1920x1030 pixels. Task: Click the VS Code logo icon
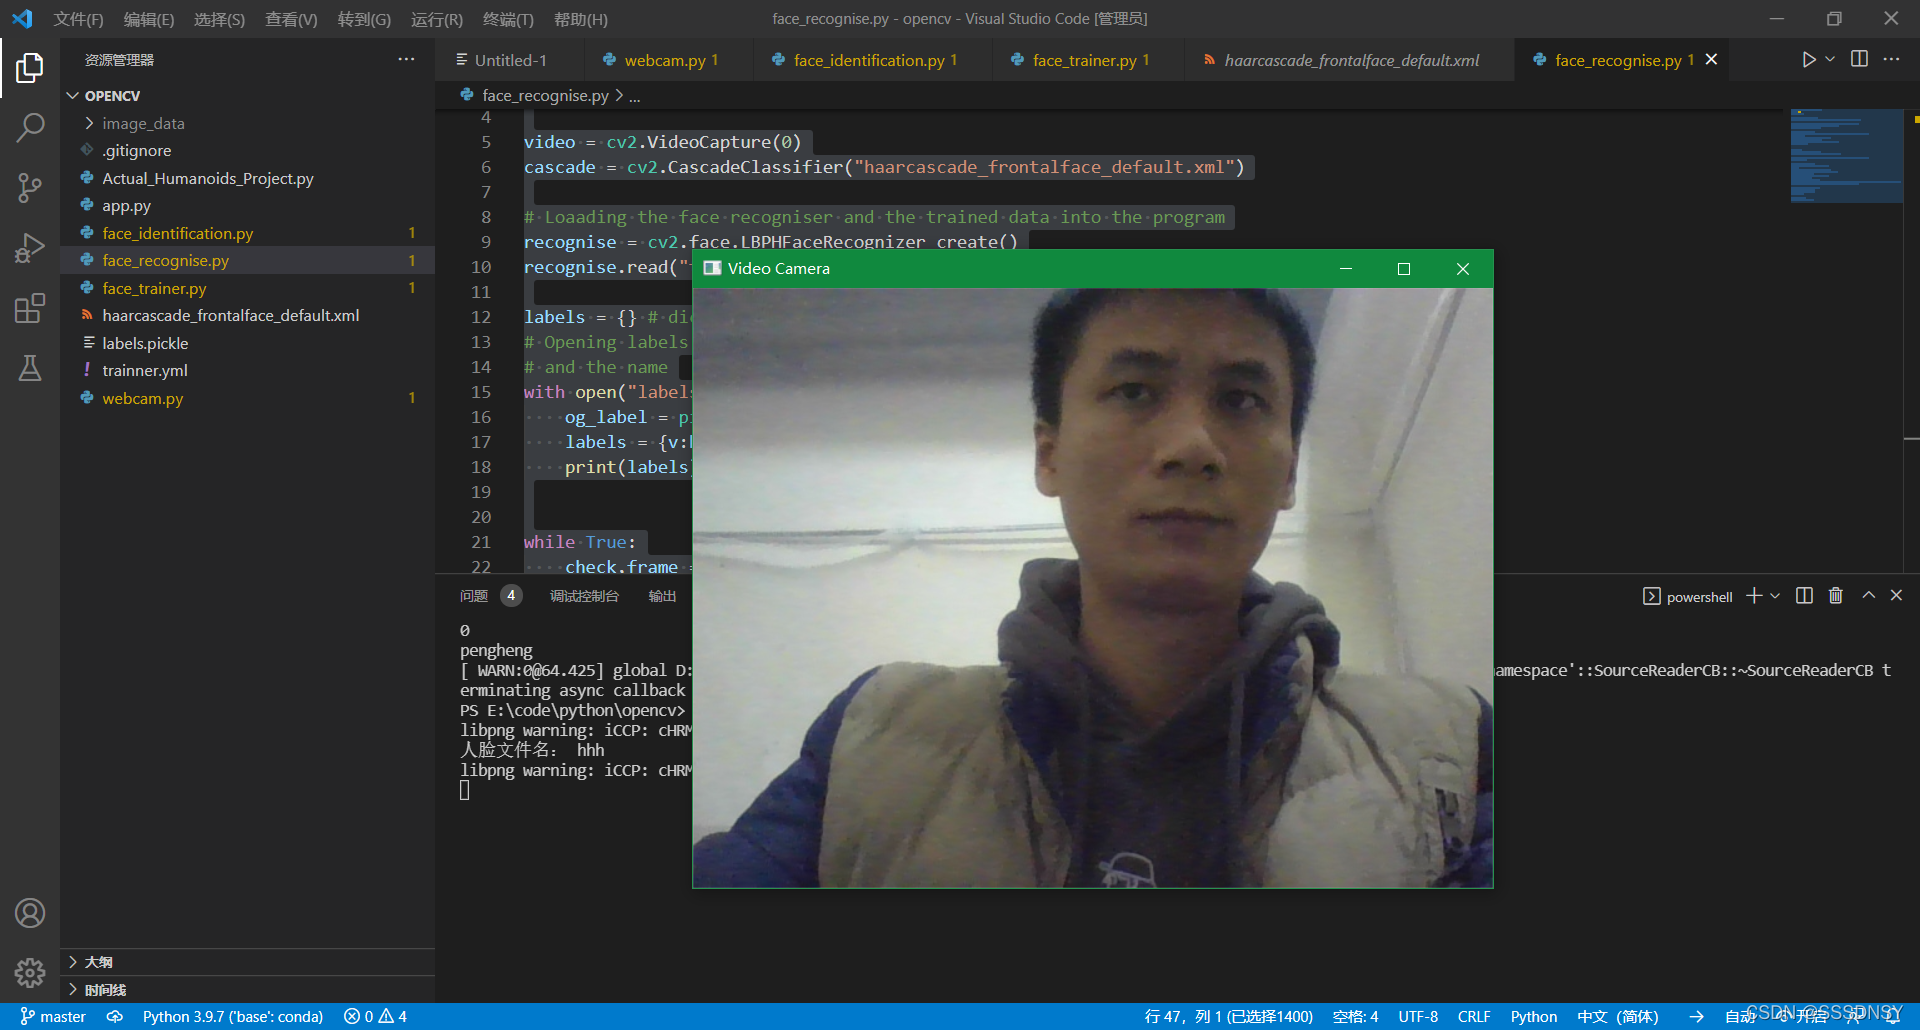coord(22,19)
